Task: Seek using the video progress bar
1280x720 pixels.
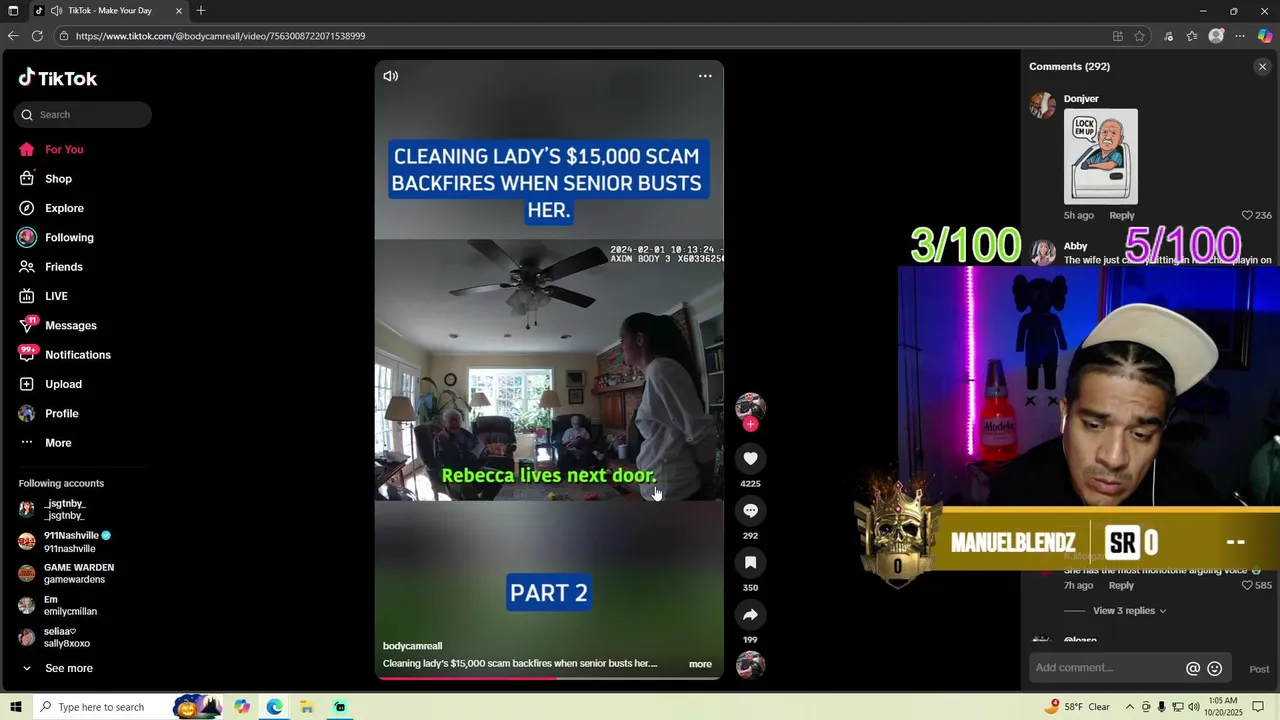Action: tap(549, 677)
